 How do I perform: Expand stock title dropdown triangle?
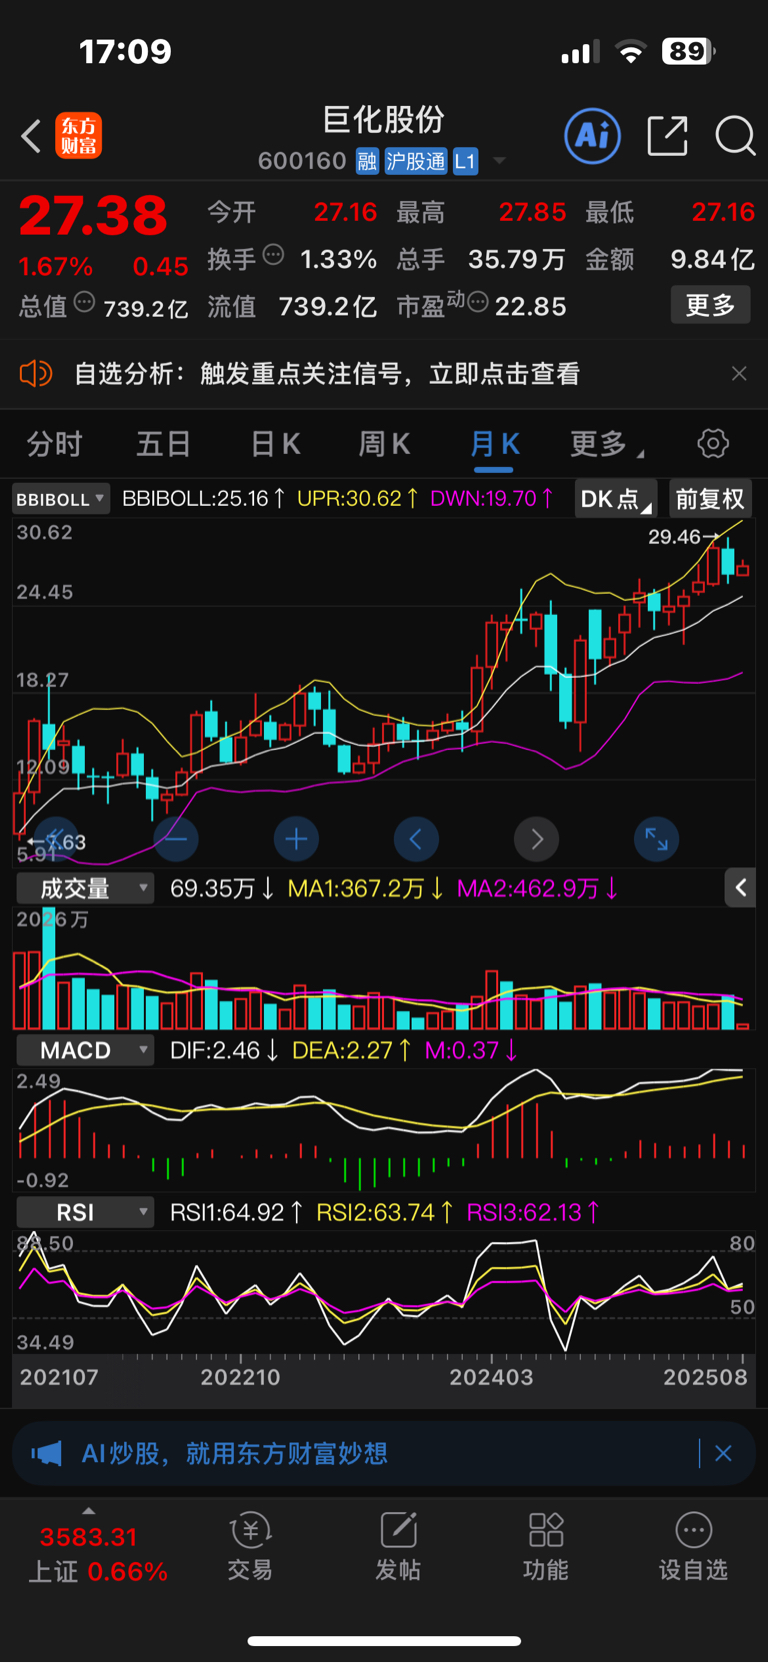click(499, 161)
